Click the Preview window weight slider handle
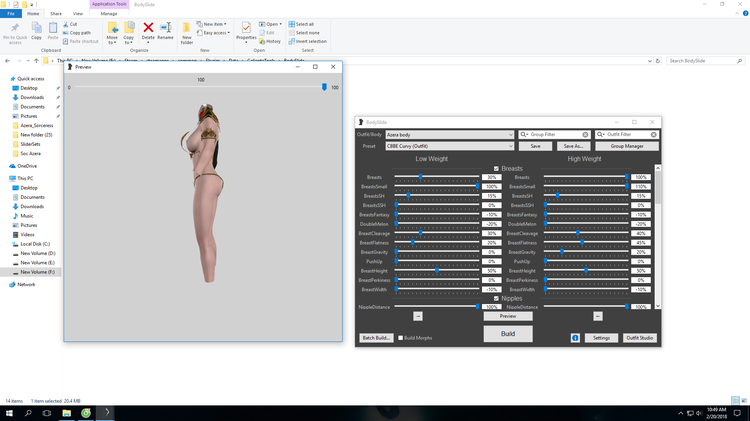This screenshot has height=421, width=750. pyautogui.click(x=324, y=87)
